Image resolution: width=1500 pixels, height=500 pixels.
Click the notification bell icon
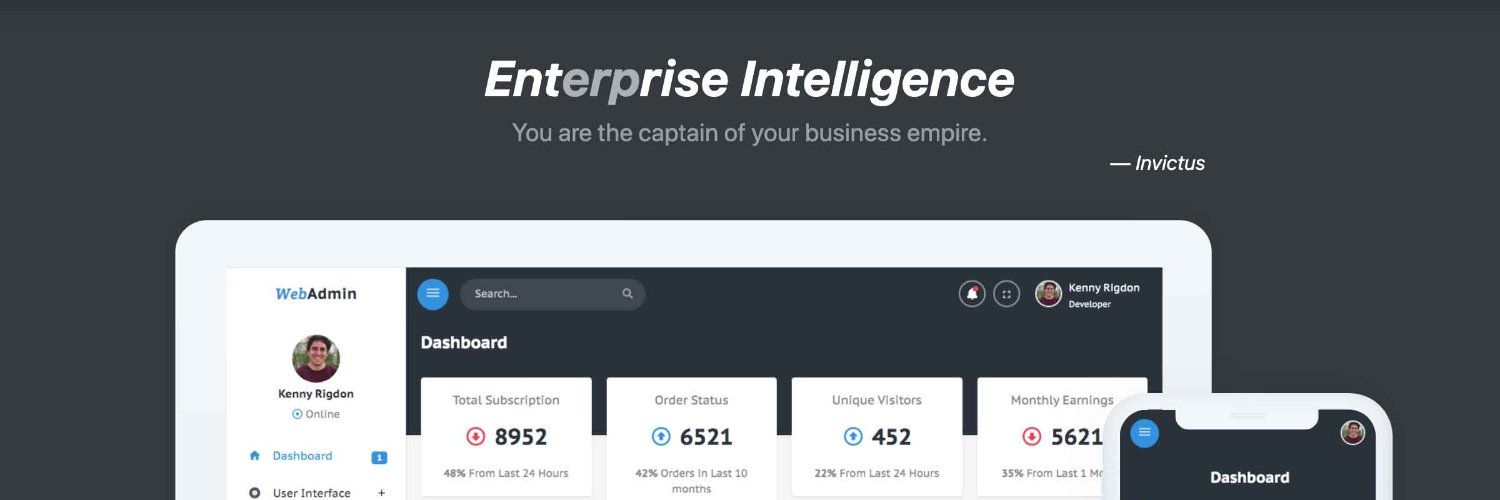(x=972, y=294)
